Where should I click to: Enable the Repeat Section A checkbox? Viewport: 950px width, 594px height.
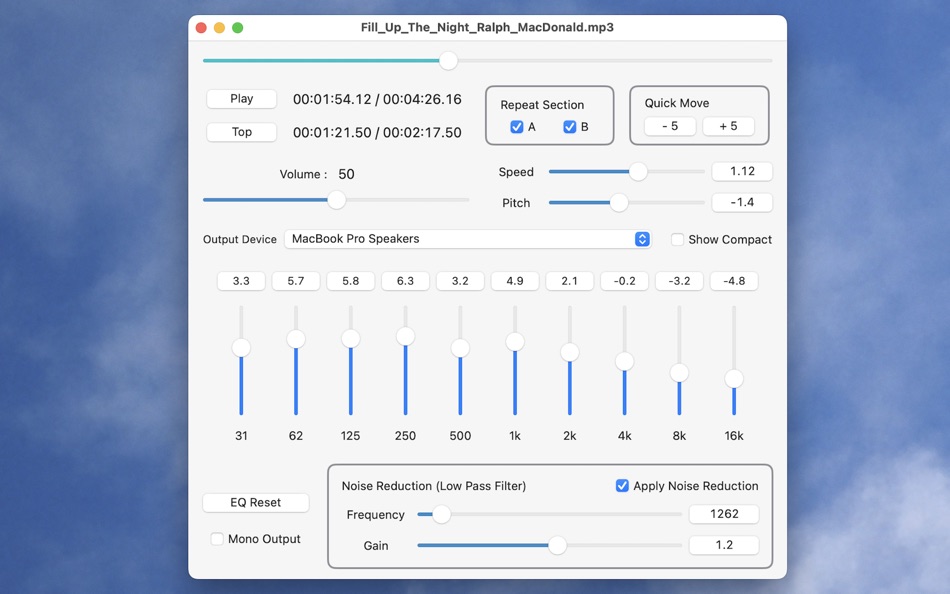pyautogui.click(x=517, y=127)
